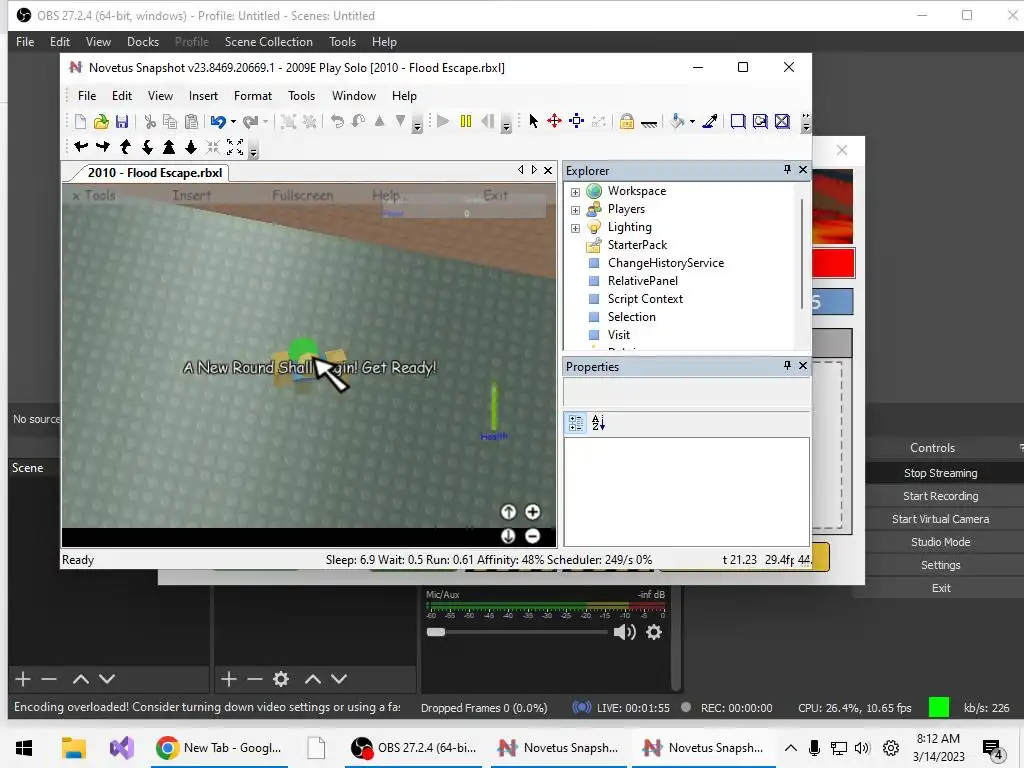Open the Window menu in Novetus

pos(354,96)
